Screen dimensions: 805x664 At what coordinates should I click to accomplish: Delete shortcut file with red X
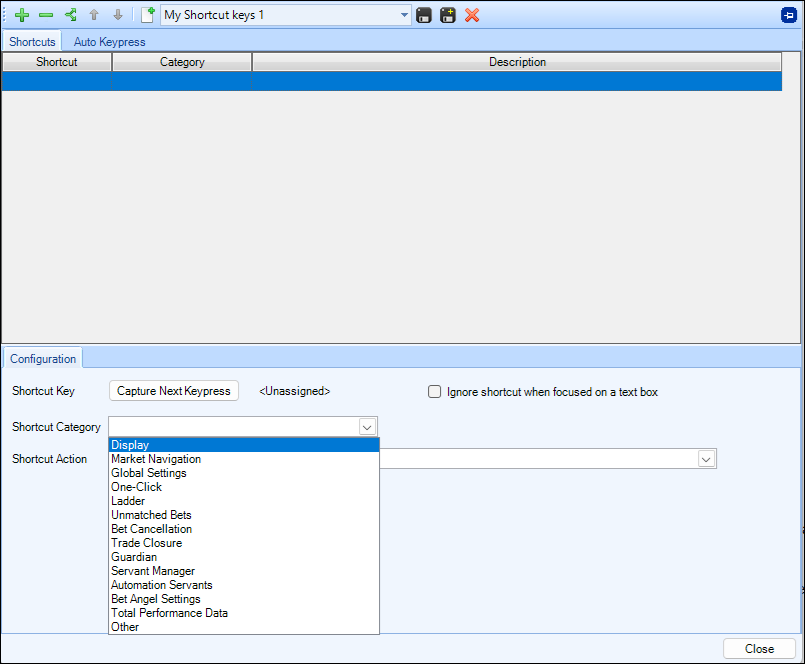[472, 15]
